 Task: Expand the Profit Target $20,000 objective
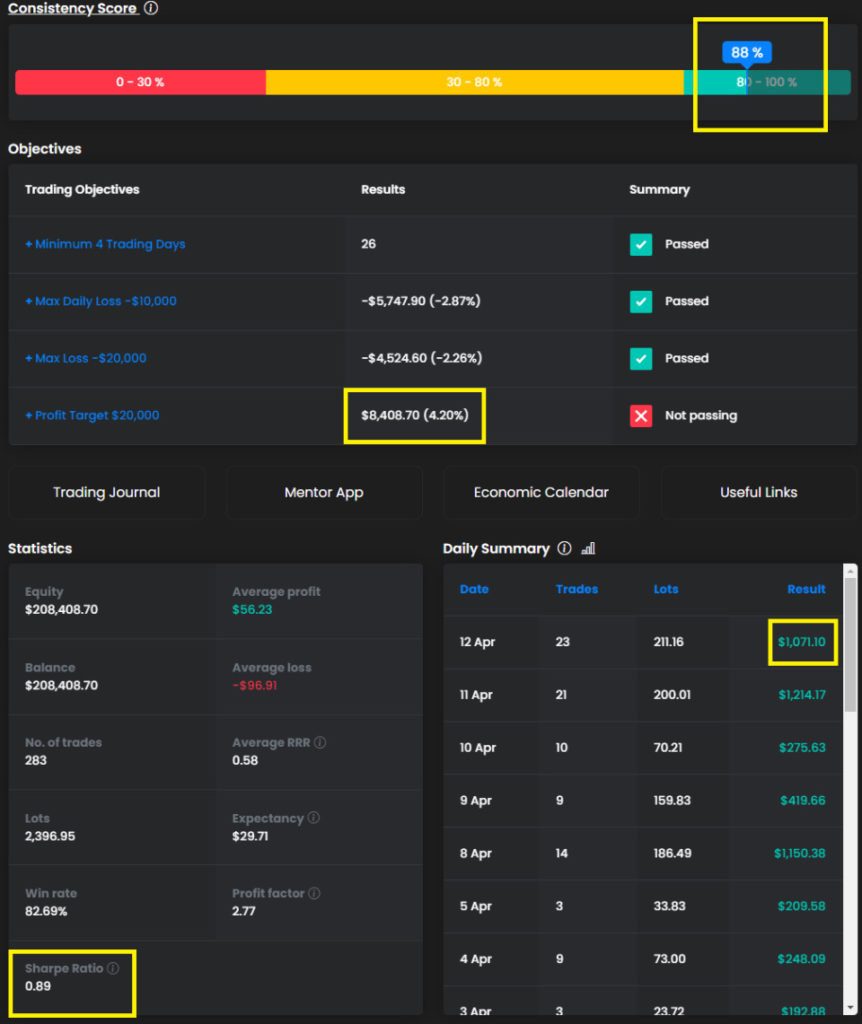pyautogui.click(x=92, y=415)
